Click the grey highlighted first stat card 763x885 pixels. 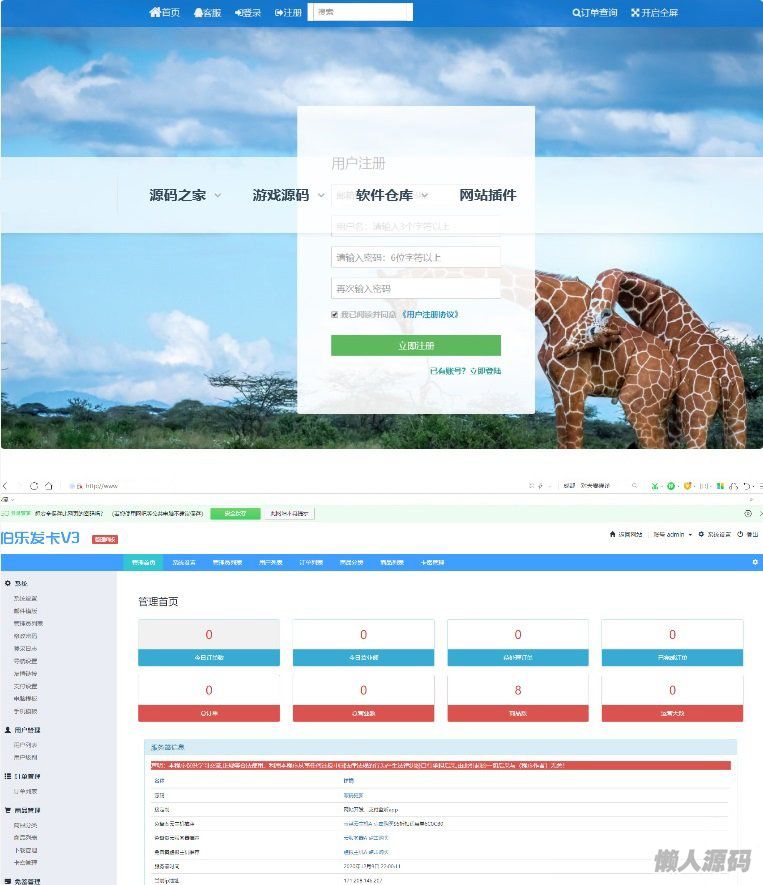(209, 643)
